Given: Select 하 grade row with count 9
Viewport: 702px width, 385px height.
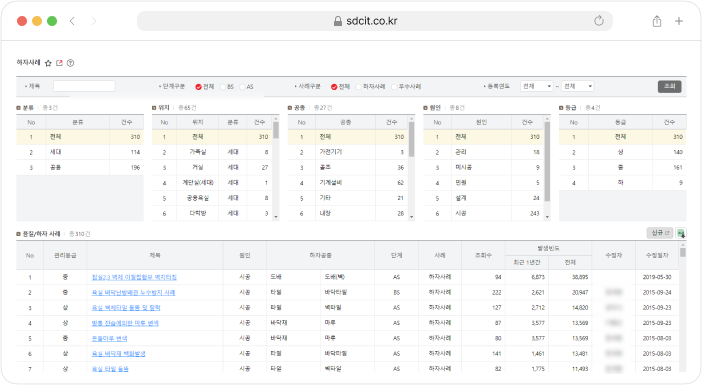Looking at the screenshot, I should pyautogui.click(x=623, y=183).
